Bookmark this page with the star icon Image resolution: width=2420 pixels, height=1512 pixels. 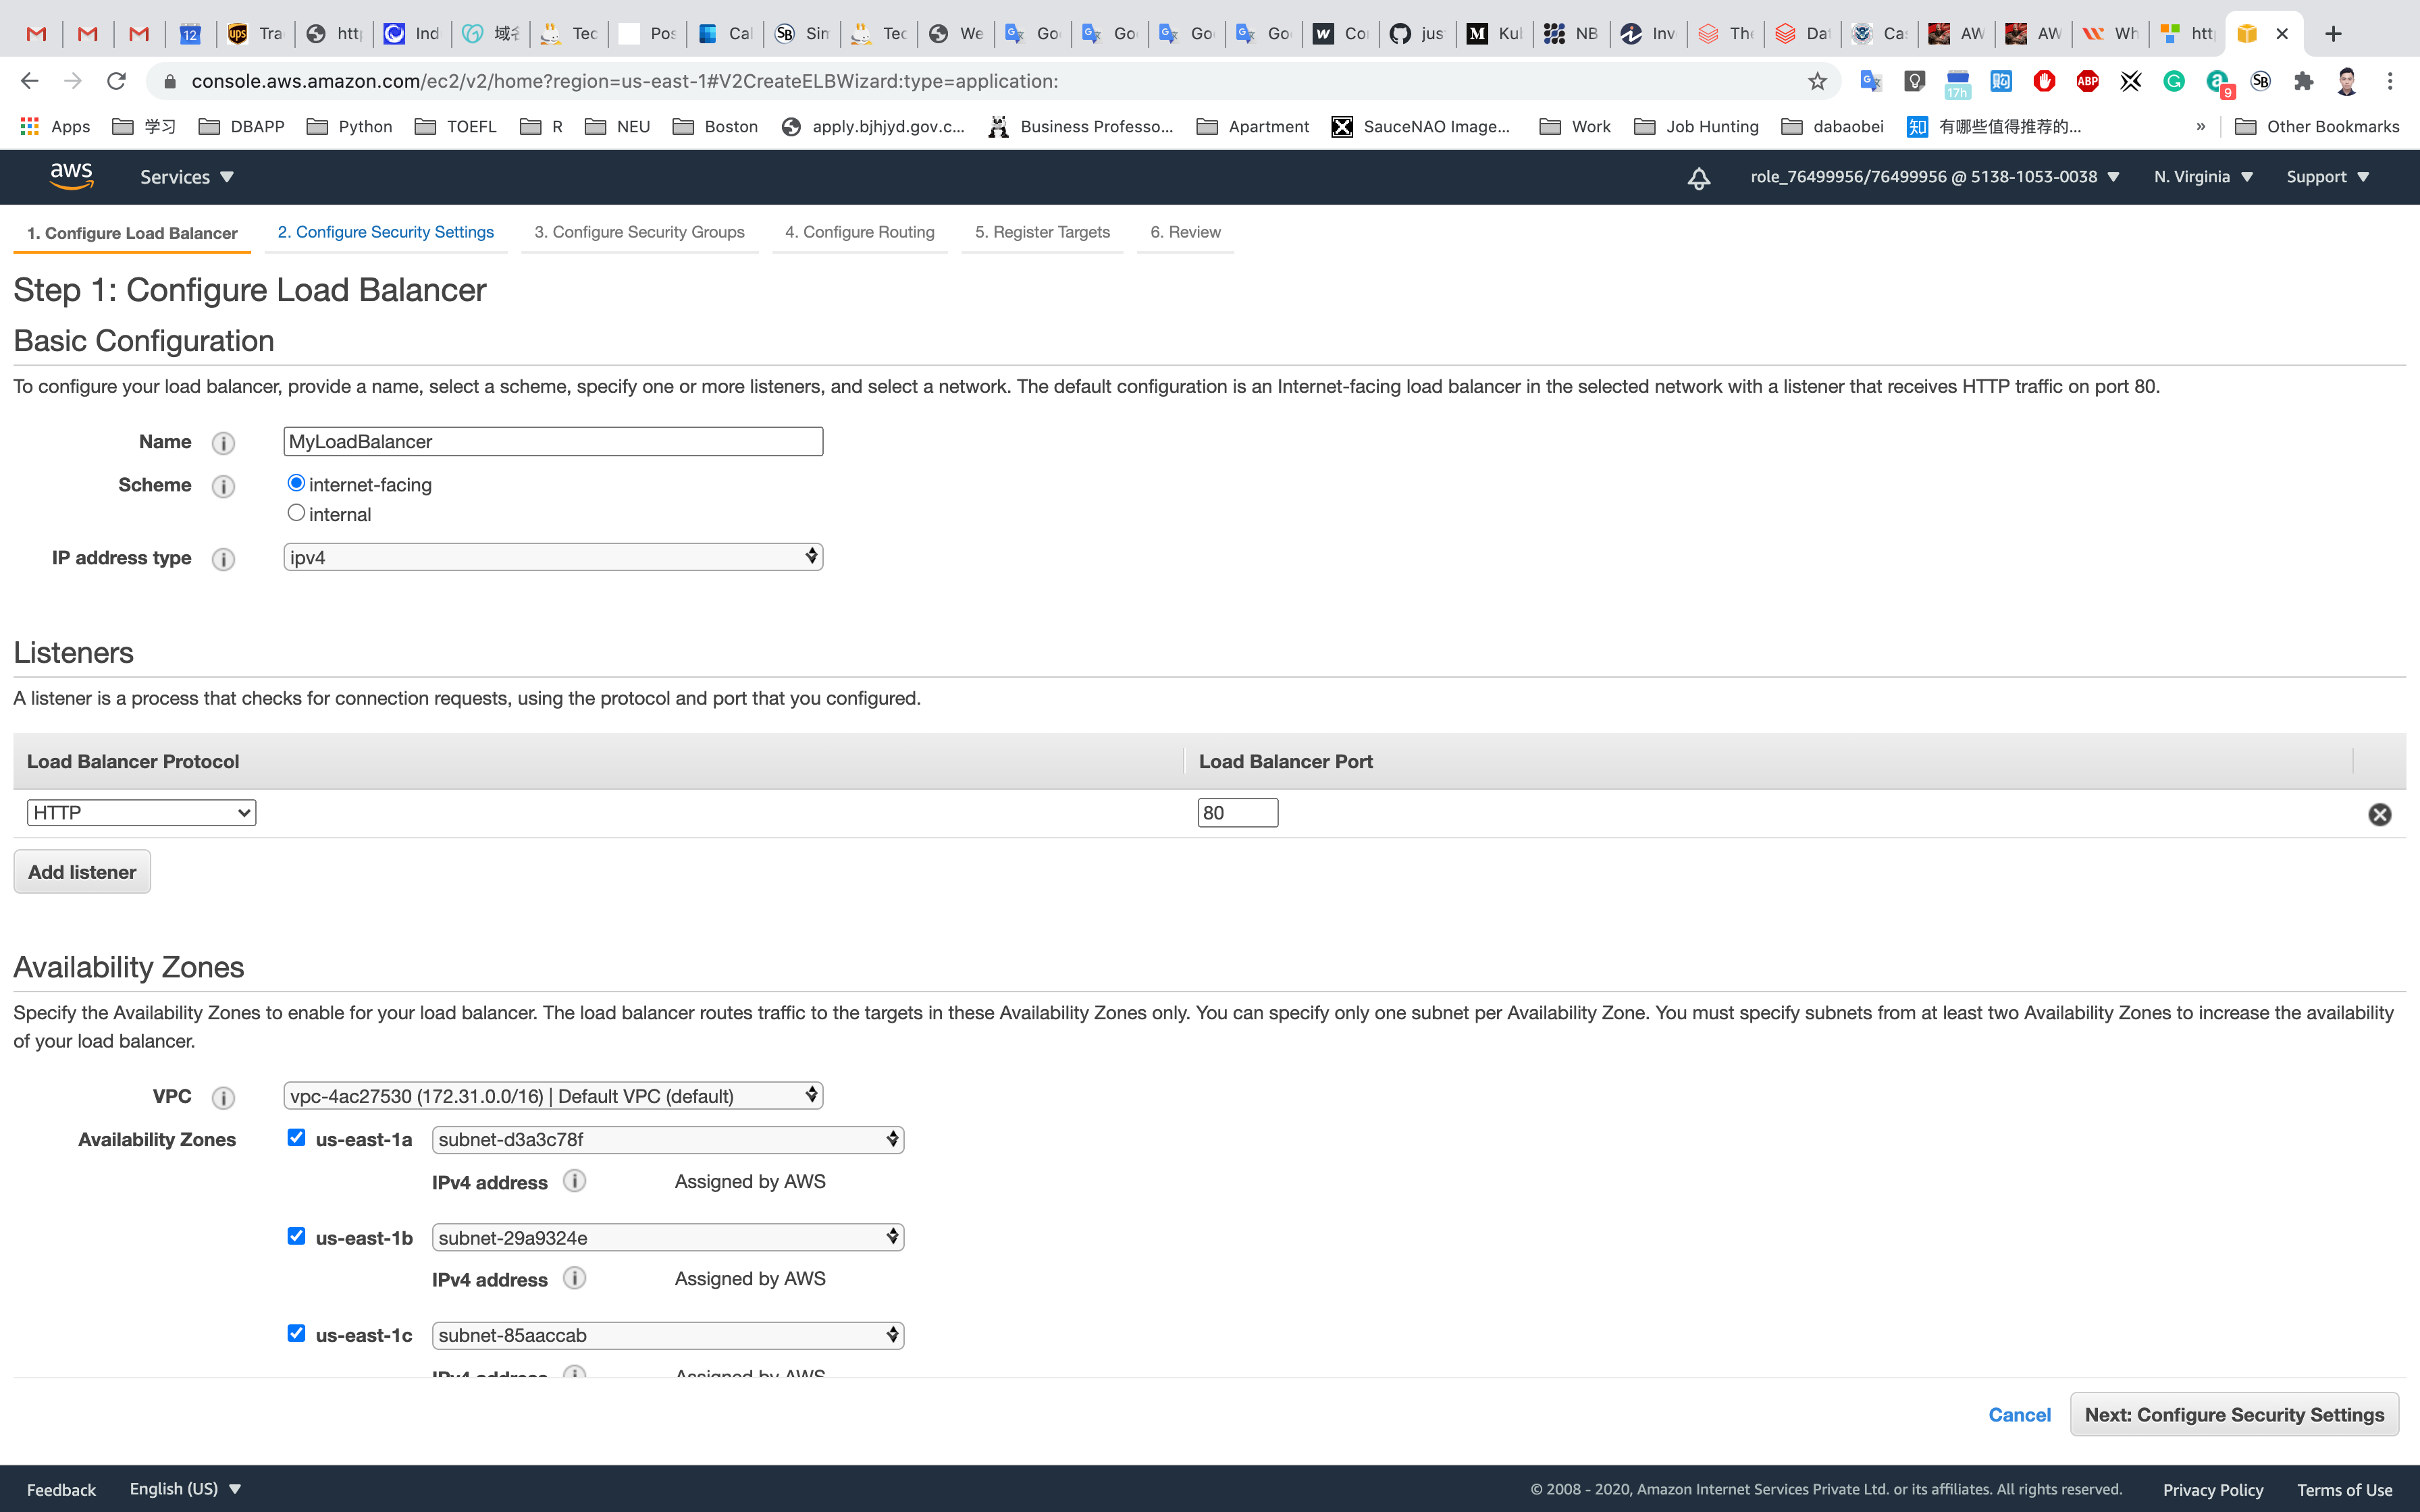1817,81
